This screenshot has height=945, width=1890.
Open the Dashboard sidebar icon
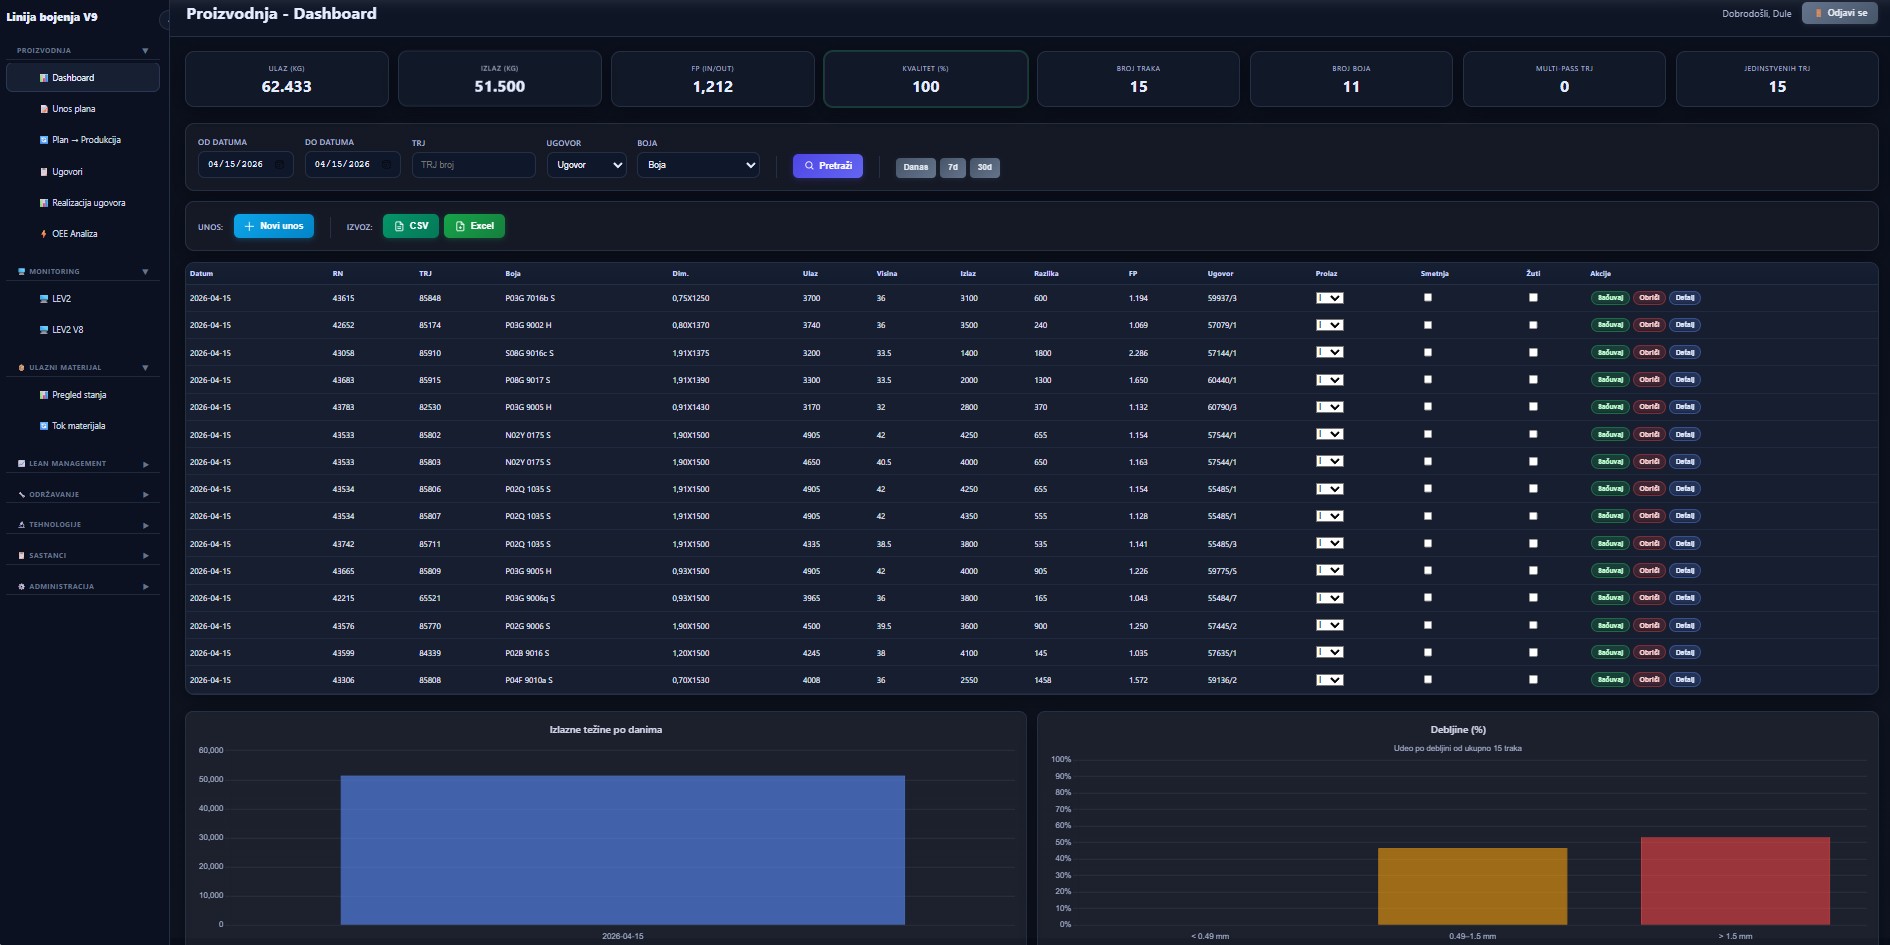tap(44, 78)
